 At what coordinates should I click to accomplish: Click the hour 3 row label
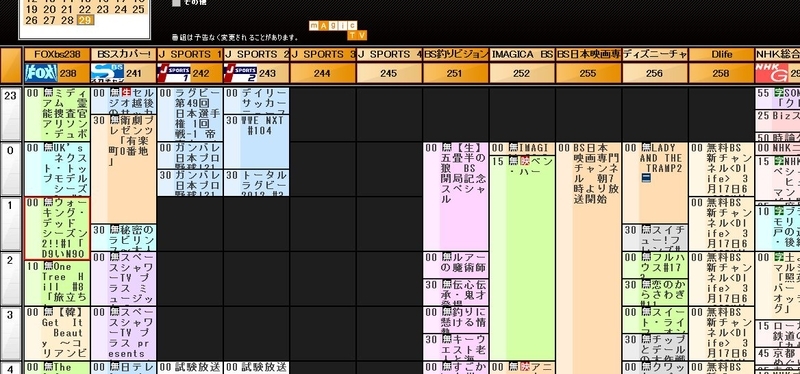[11, 334]
